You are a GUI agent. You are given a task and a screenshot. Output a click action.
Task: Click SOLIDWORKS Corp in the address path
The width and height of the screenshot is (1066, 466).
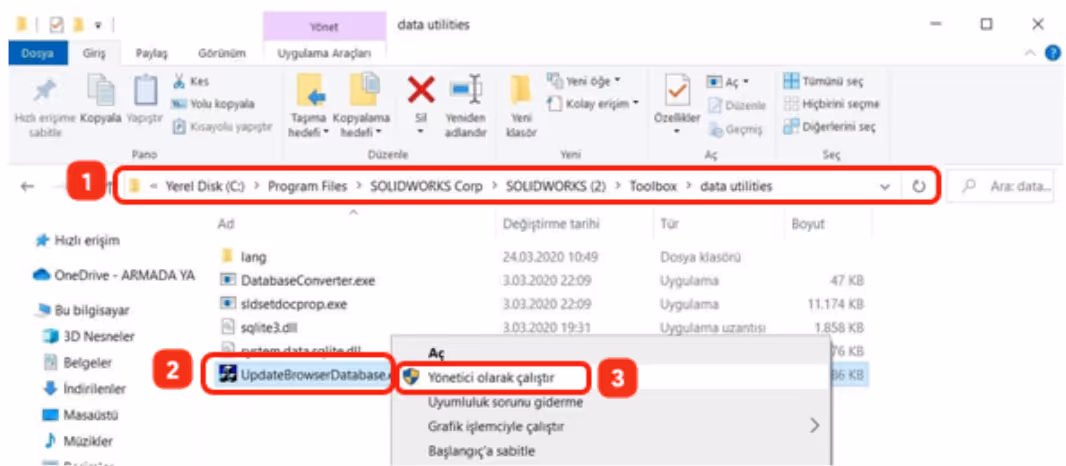[424, 186]
